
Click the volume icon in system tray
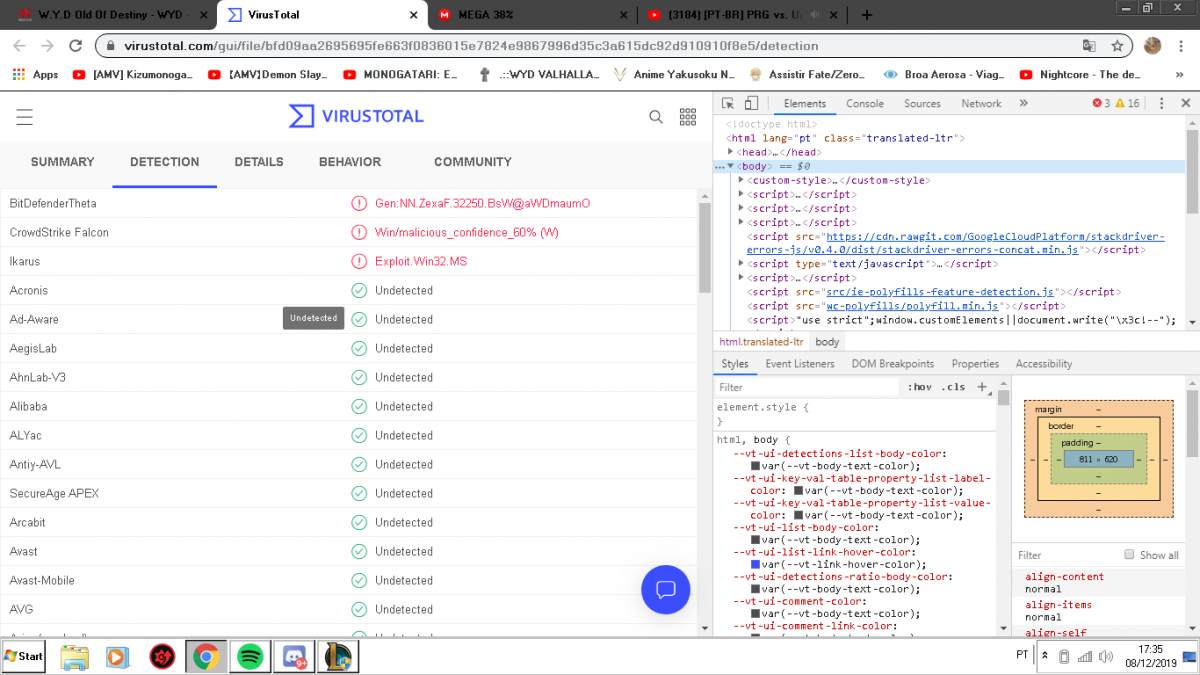point(1105,656)
